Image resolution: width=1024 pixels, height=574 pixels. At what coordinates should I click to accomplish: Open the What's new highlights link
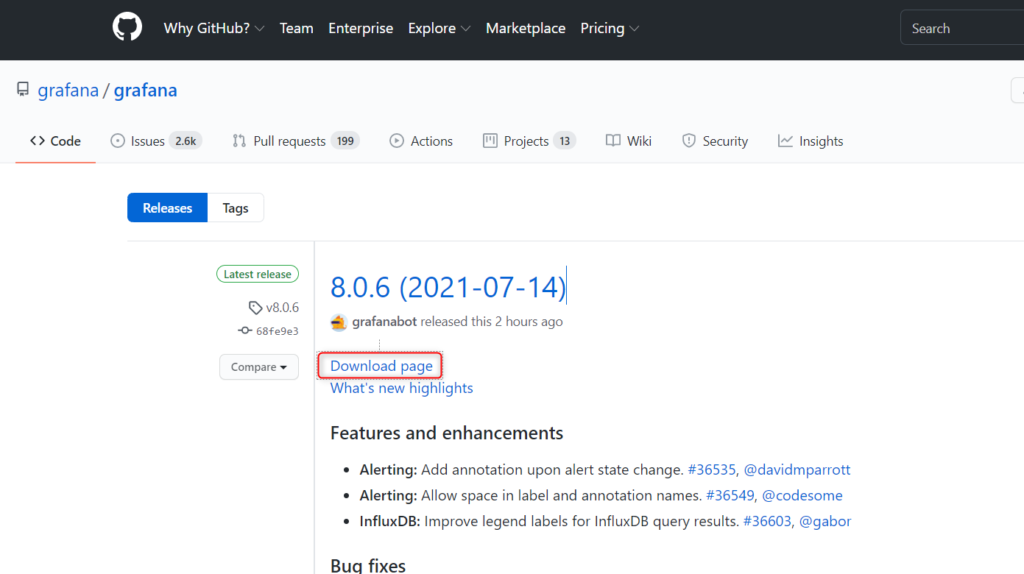click(401, 388)
